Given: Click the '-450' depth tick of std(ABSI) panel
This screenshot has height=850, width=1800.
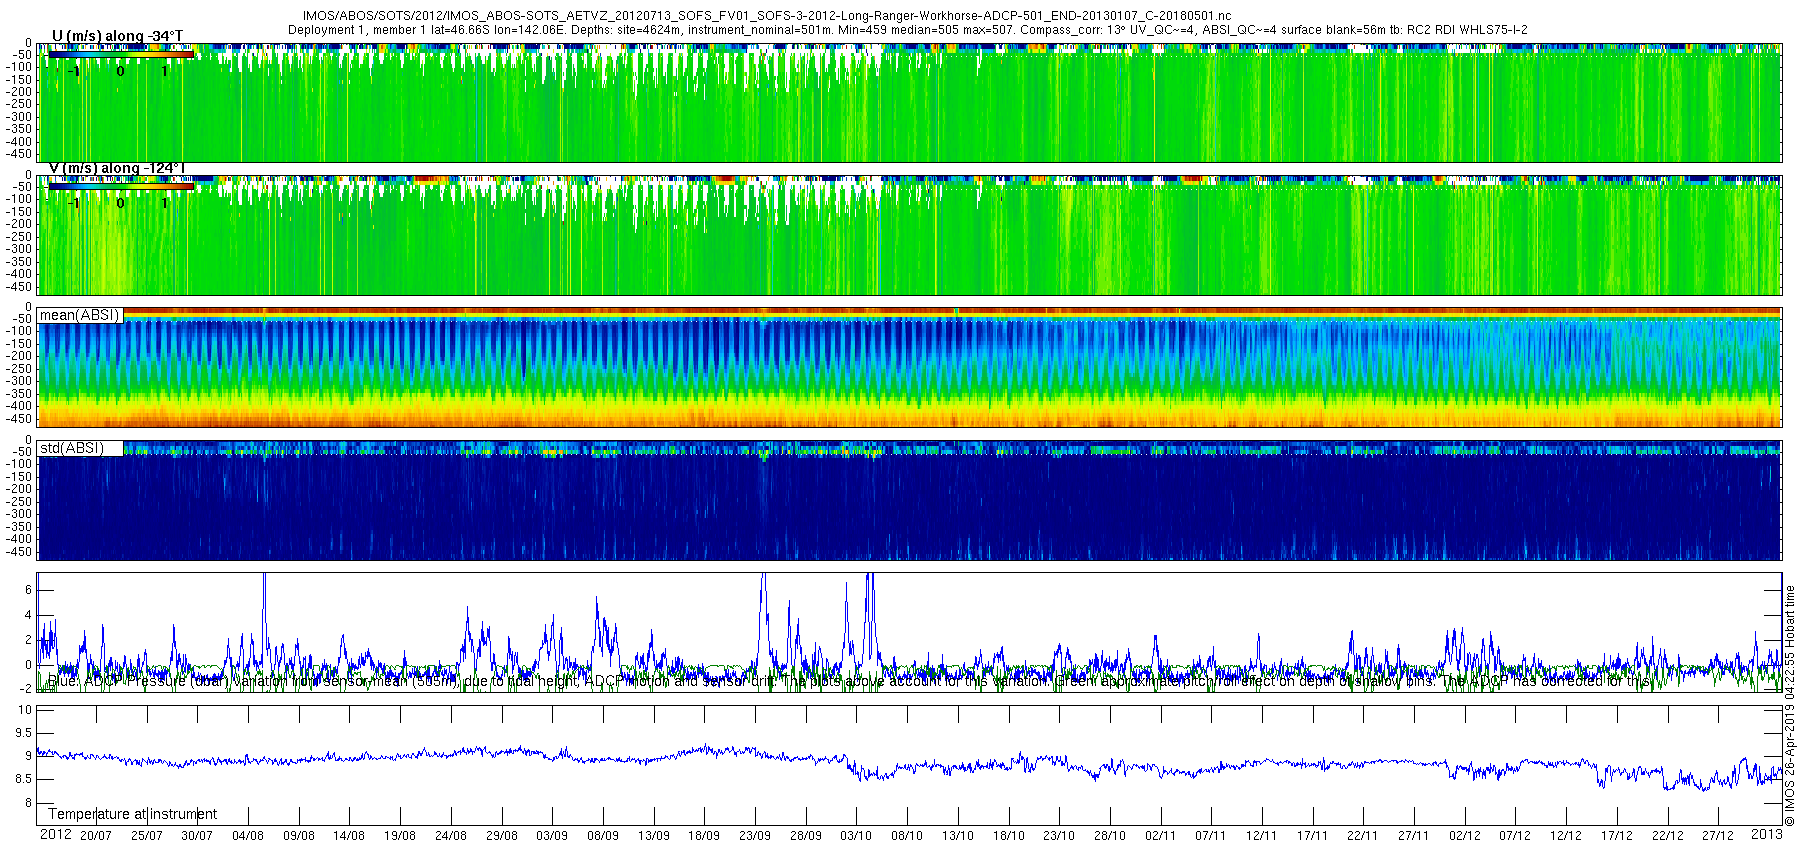Looking at the screenshot, I should 21,552.
